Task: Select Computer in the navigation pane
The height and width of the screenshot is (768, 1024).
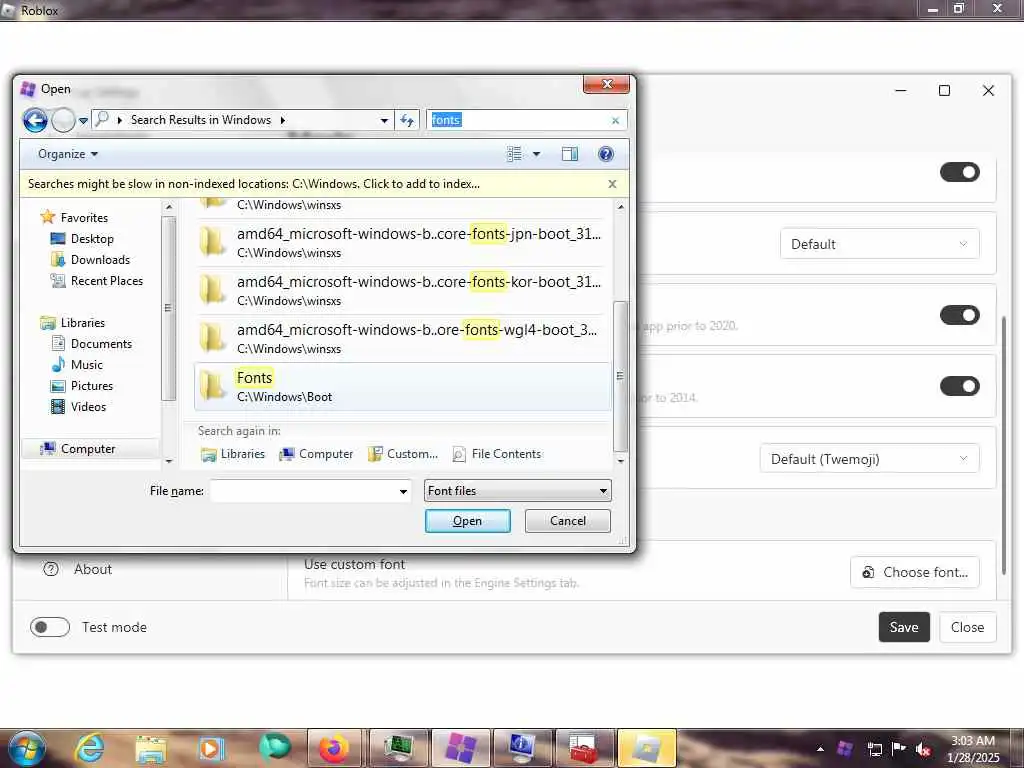Action: pos(88,449)
